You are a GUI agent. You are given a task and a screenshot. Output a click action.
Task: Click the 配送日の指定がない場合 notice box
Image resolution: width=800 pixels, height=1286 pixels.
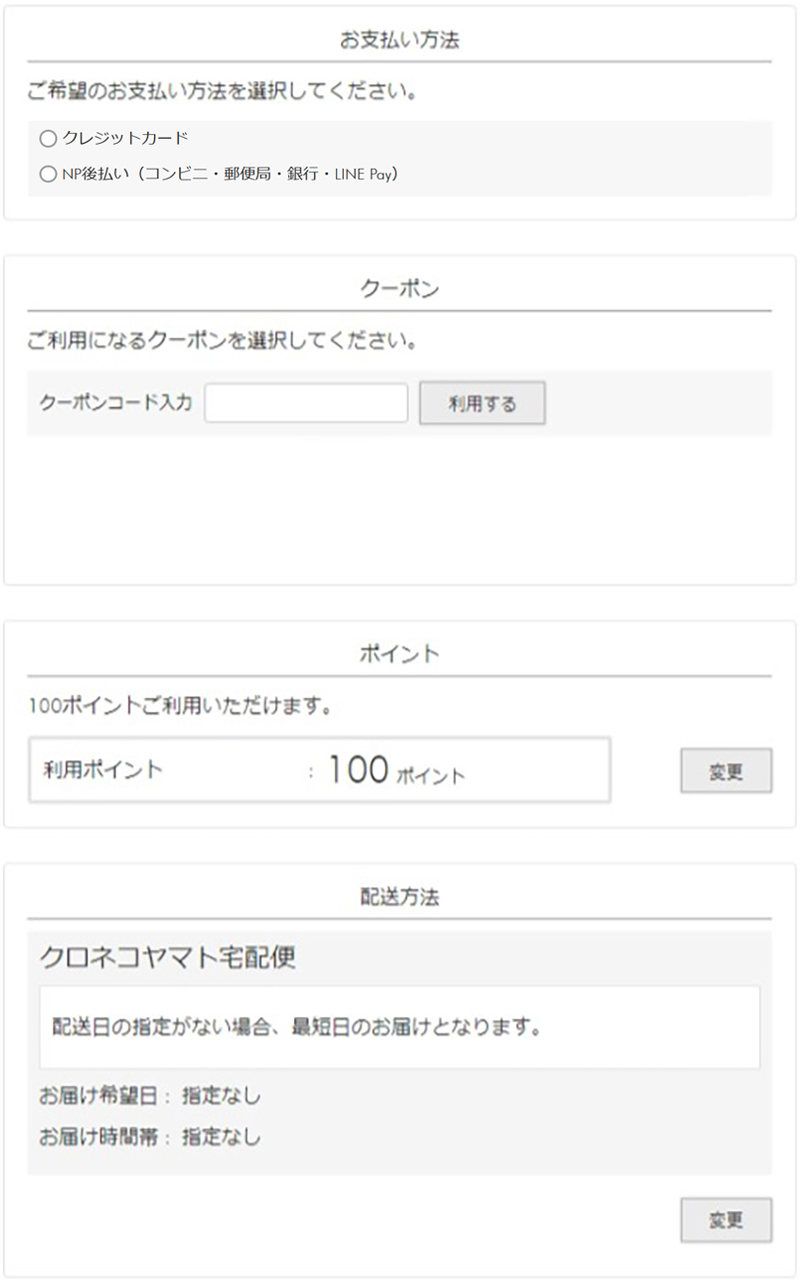[x=399, y=1027]
